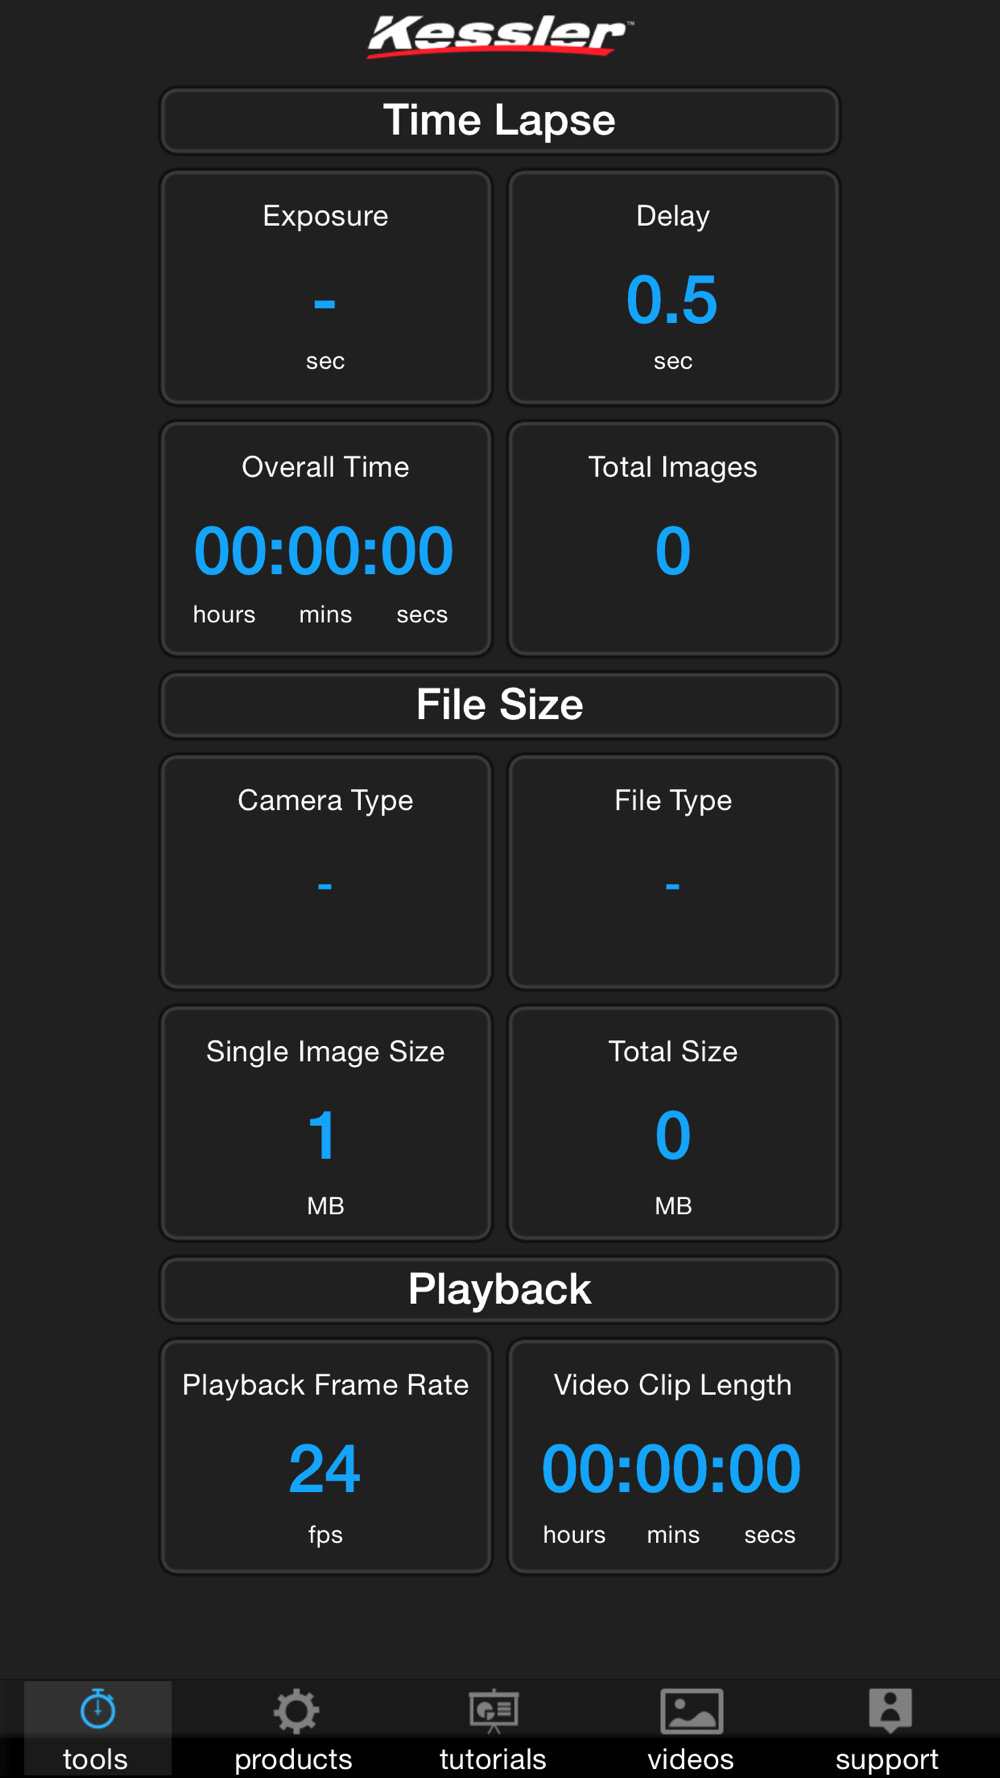Tap the Time Lapse section header
The width and height of the screenshot is (1000, 1778).
point(500,121)
